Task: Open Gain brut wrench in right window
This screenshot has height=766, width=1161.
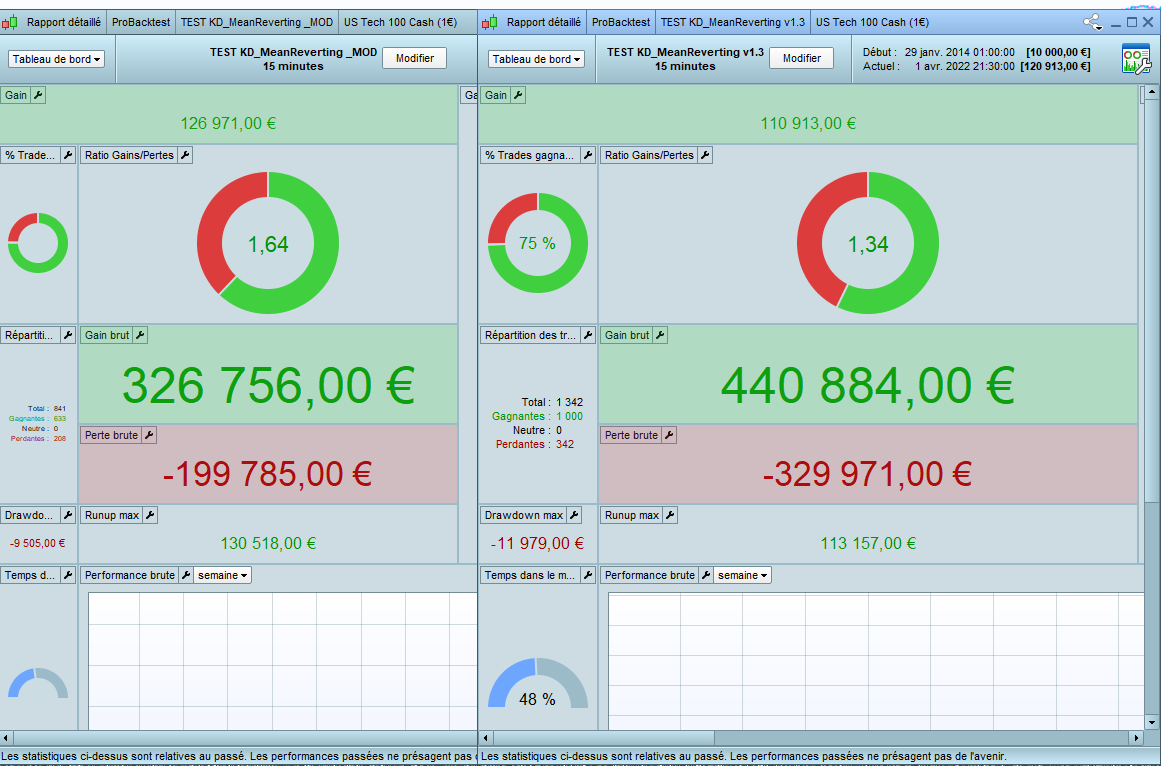Action: point(660,335)
